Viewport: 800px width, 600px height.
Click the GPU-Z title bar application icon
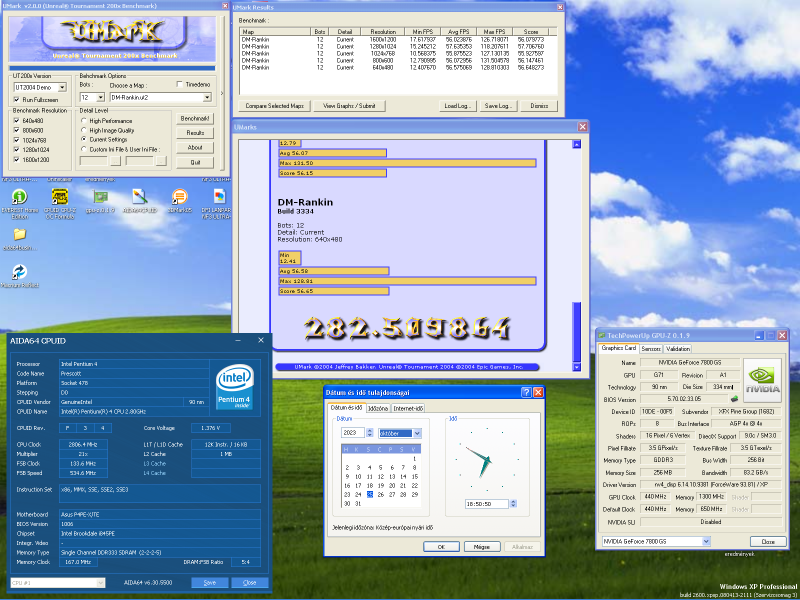(x=602, y=335)
